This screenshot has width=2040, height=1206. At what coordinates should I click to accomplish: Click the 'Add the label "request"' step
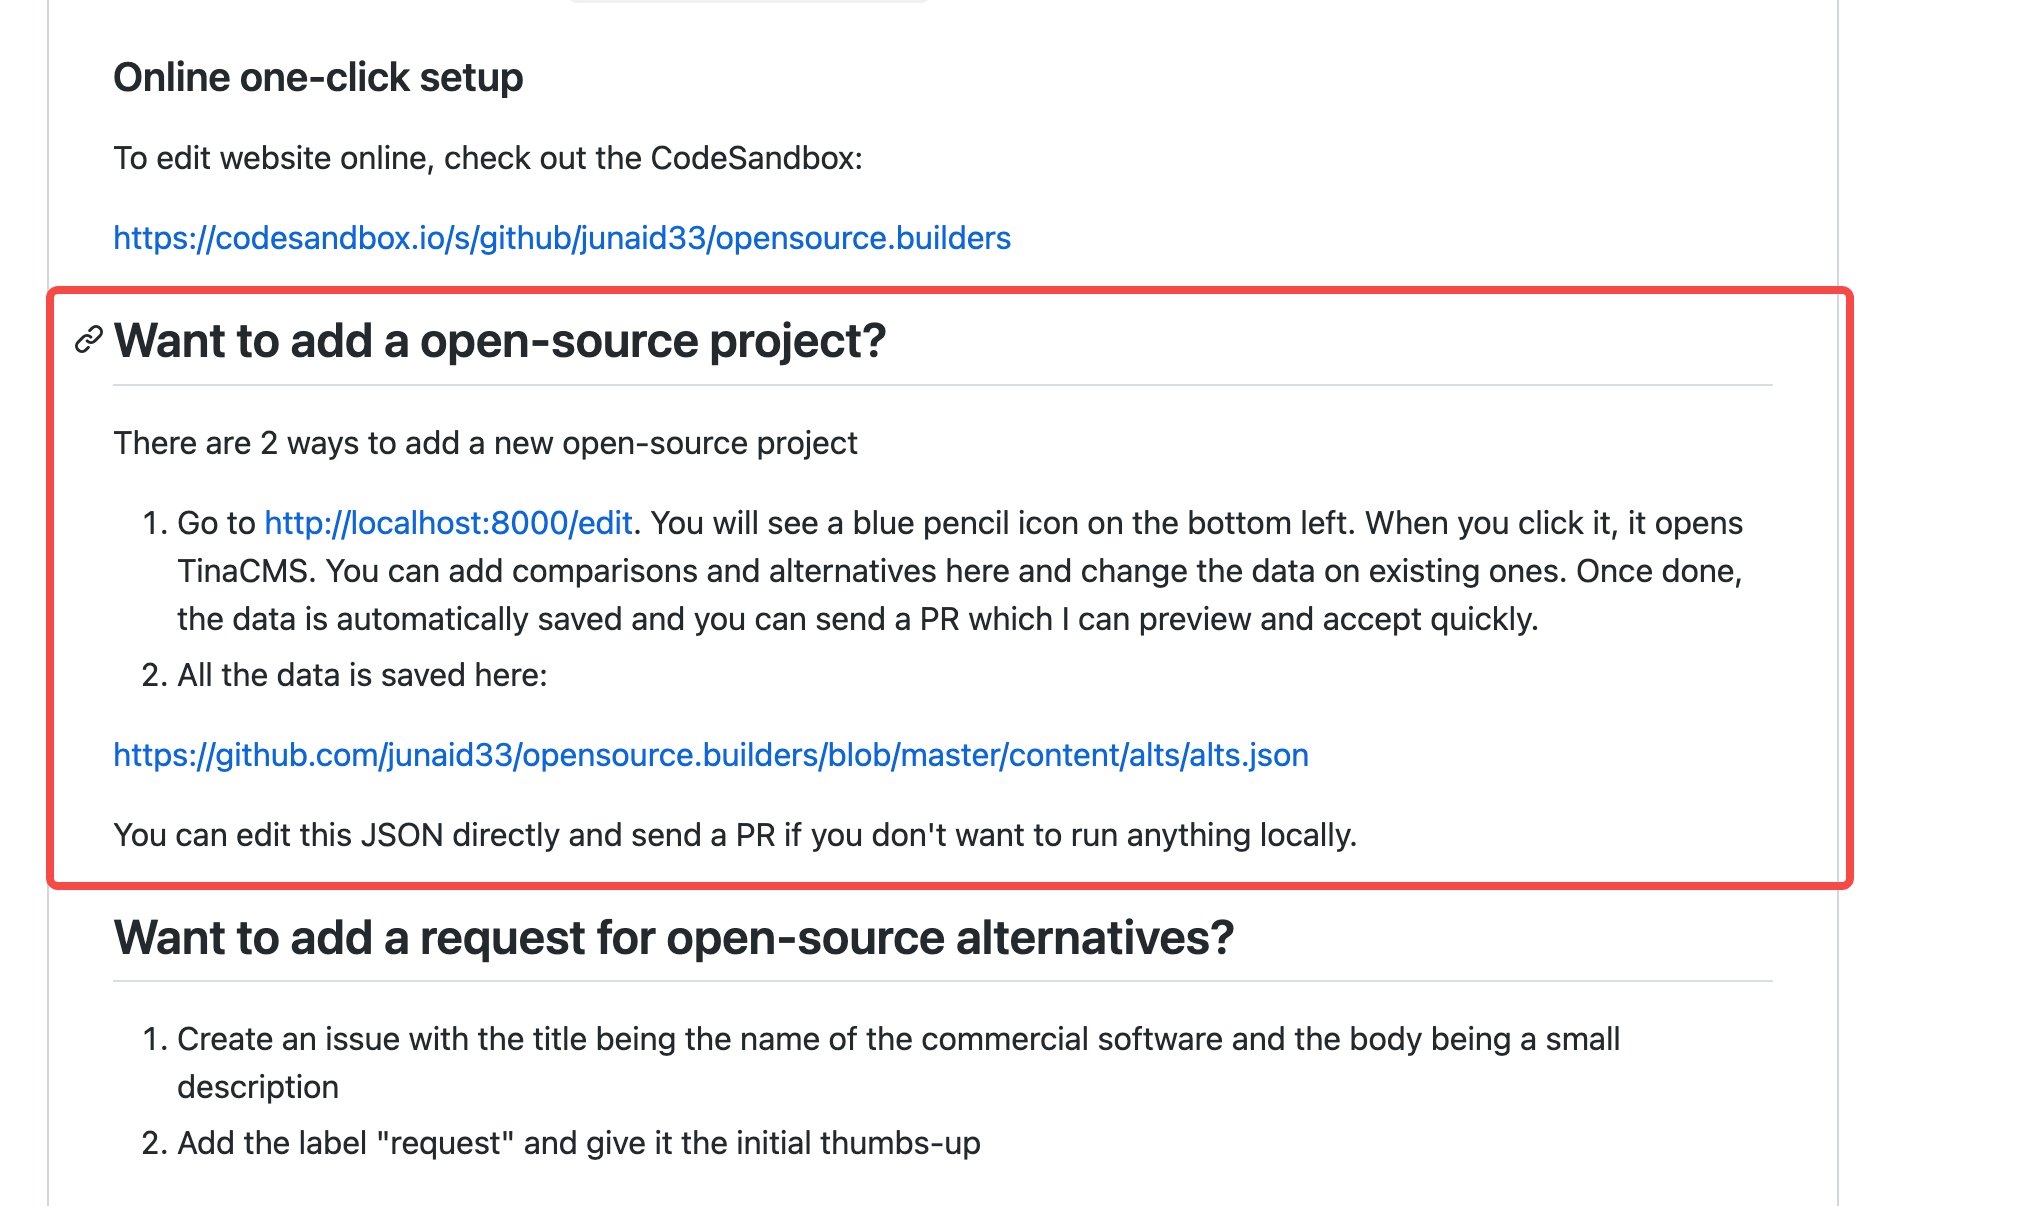[578, 1143]
